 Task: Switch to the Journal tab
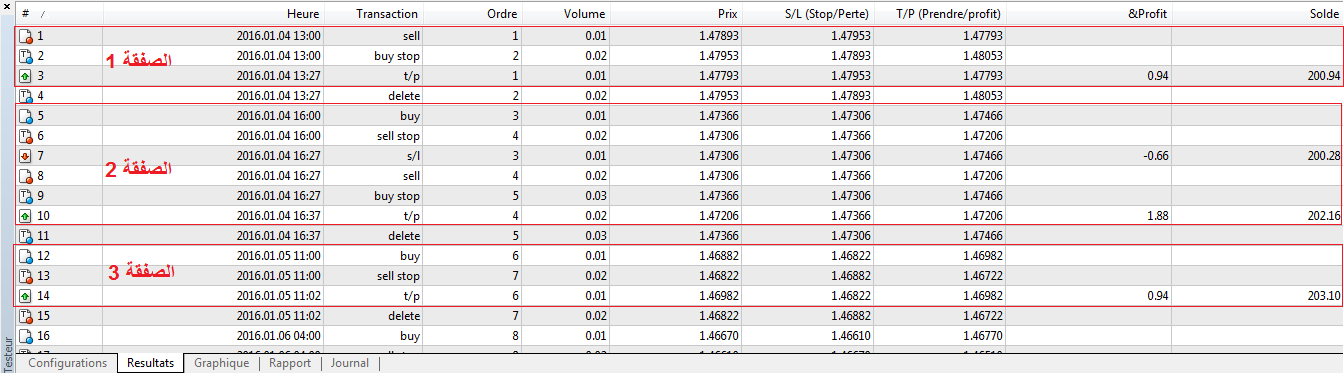pyautogui.click(x=349, y=363)
